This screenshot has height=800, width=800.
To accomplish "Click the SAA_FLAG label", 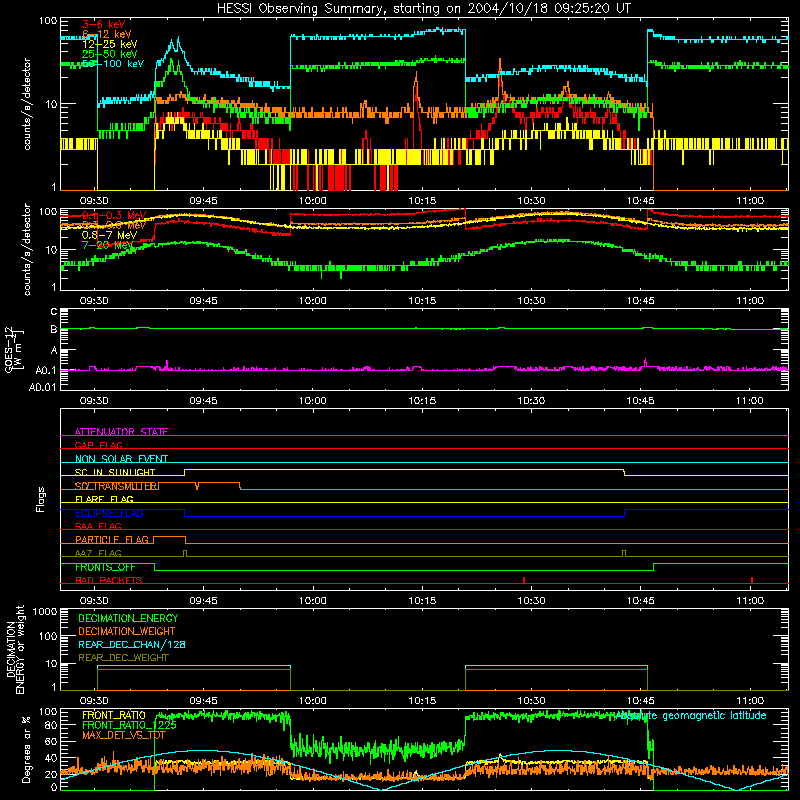I will (x=98, y=526).
